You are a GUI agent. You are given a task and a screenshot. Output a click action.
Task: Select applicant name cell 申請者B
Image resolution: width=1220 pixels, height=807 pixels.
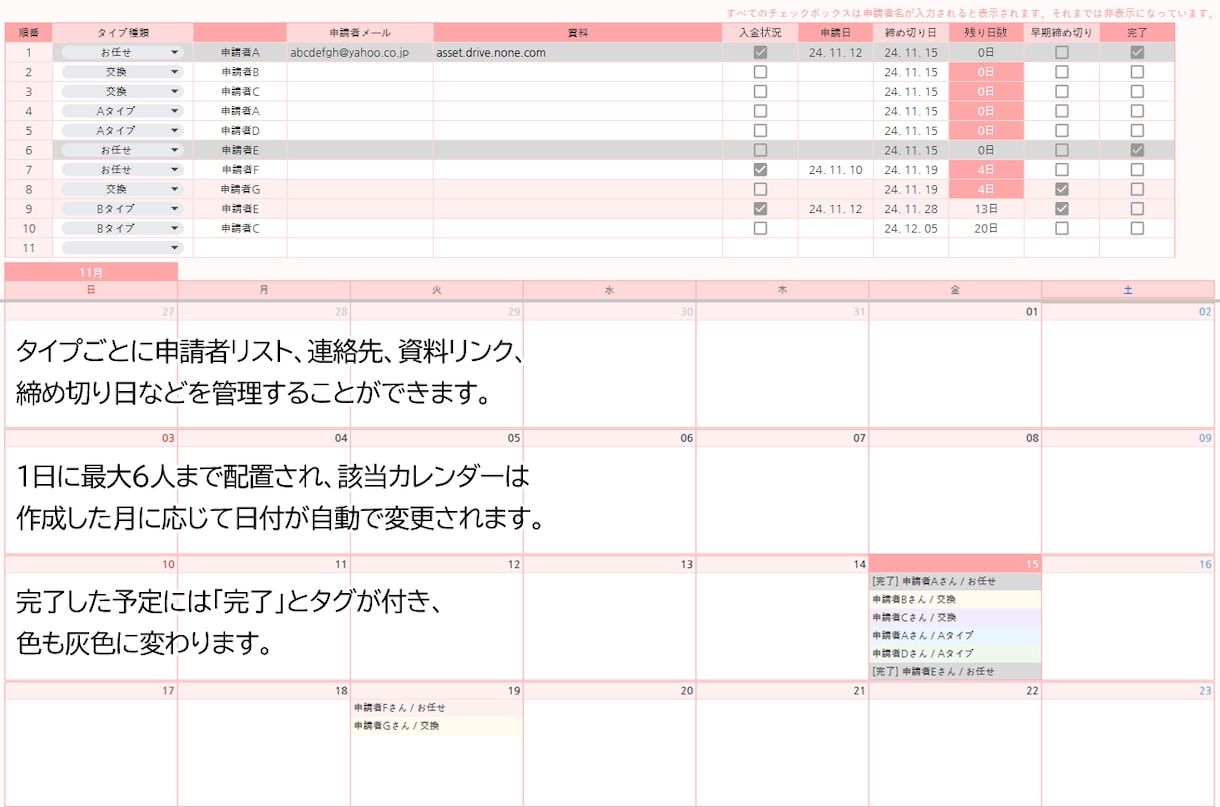point(240,72)
